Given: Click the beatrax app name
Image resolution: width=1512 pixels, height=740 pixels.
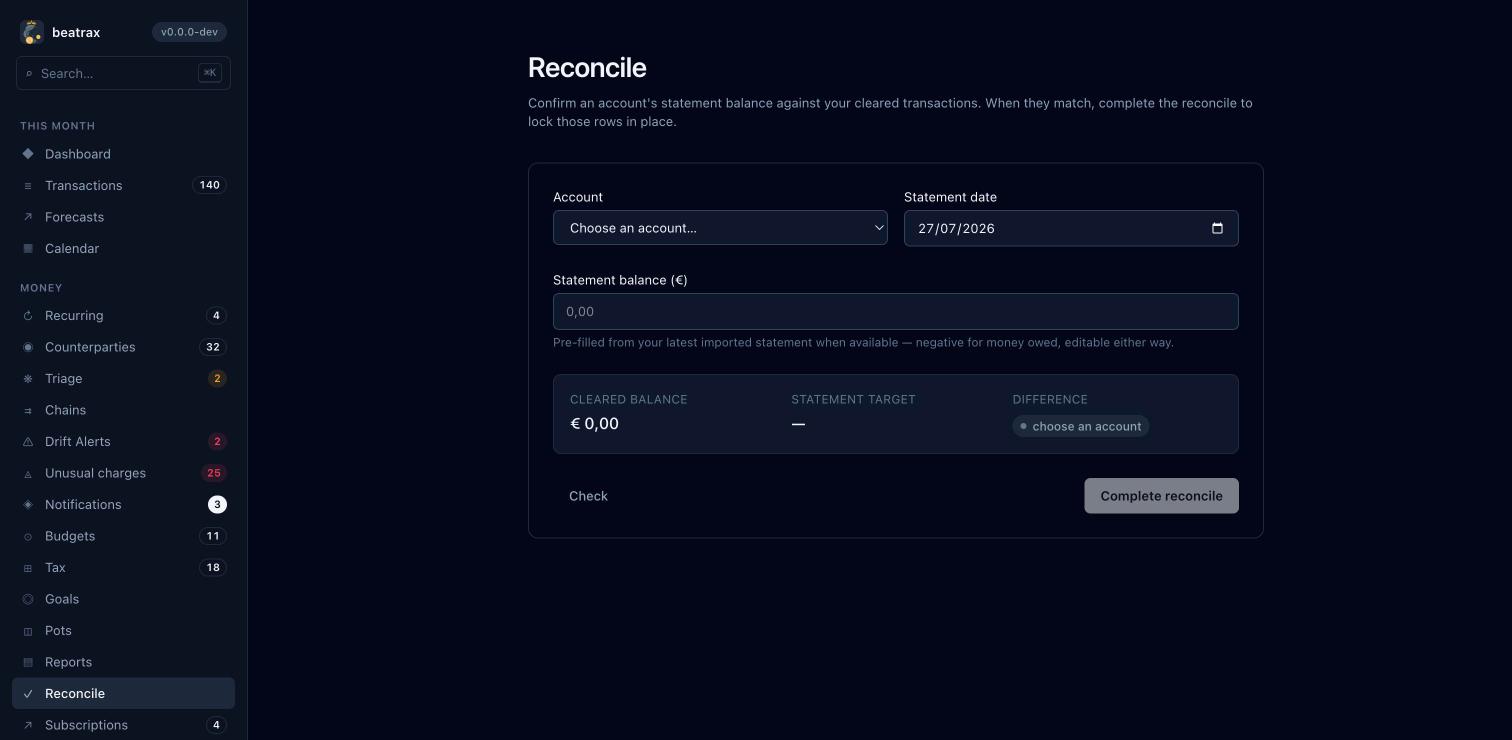Looking at the screenshot, I should pyautogui.click(x=76, y=32).
